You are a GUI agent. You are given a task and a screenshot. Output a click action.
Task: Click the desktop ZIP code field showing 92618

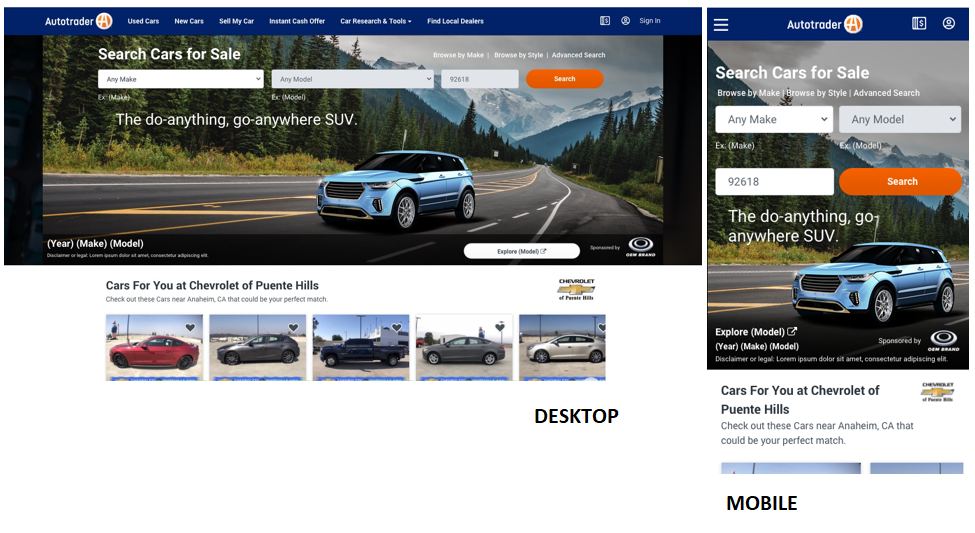pyautogui.click(x=480, y=79)
